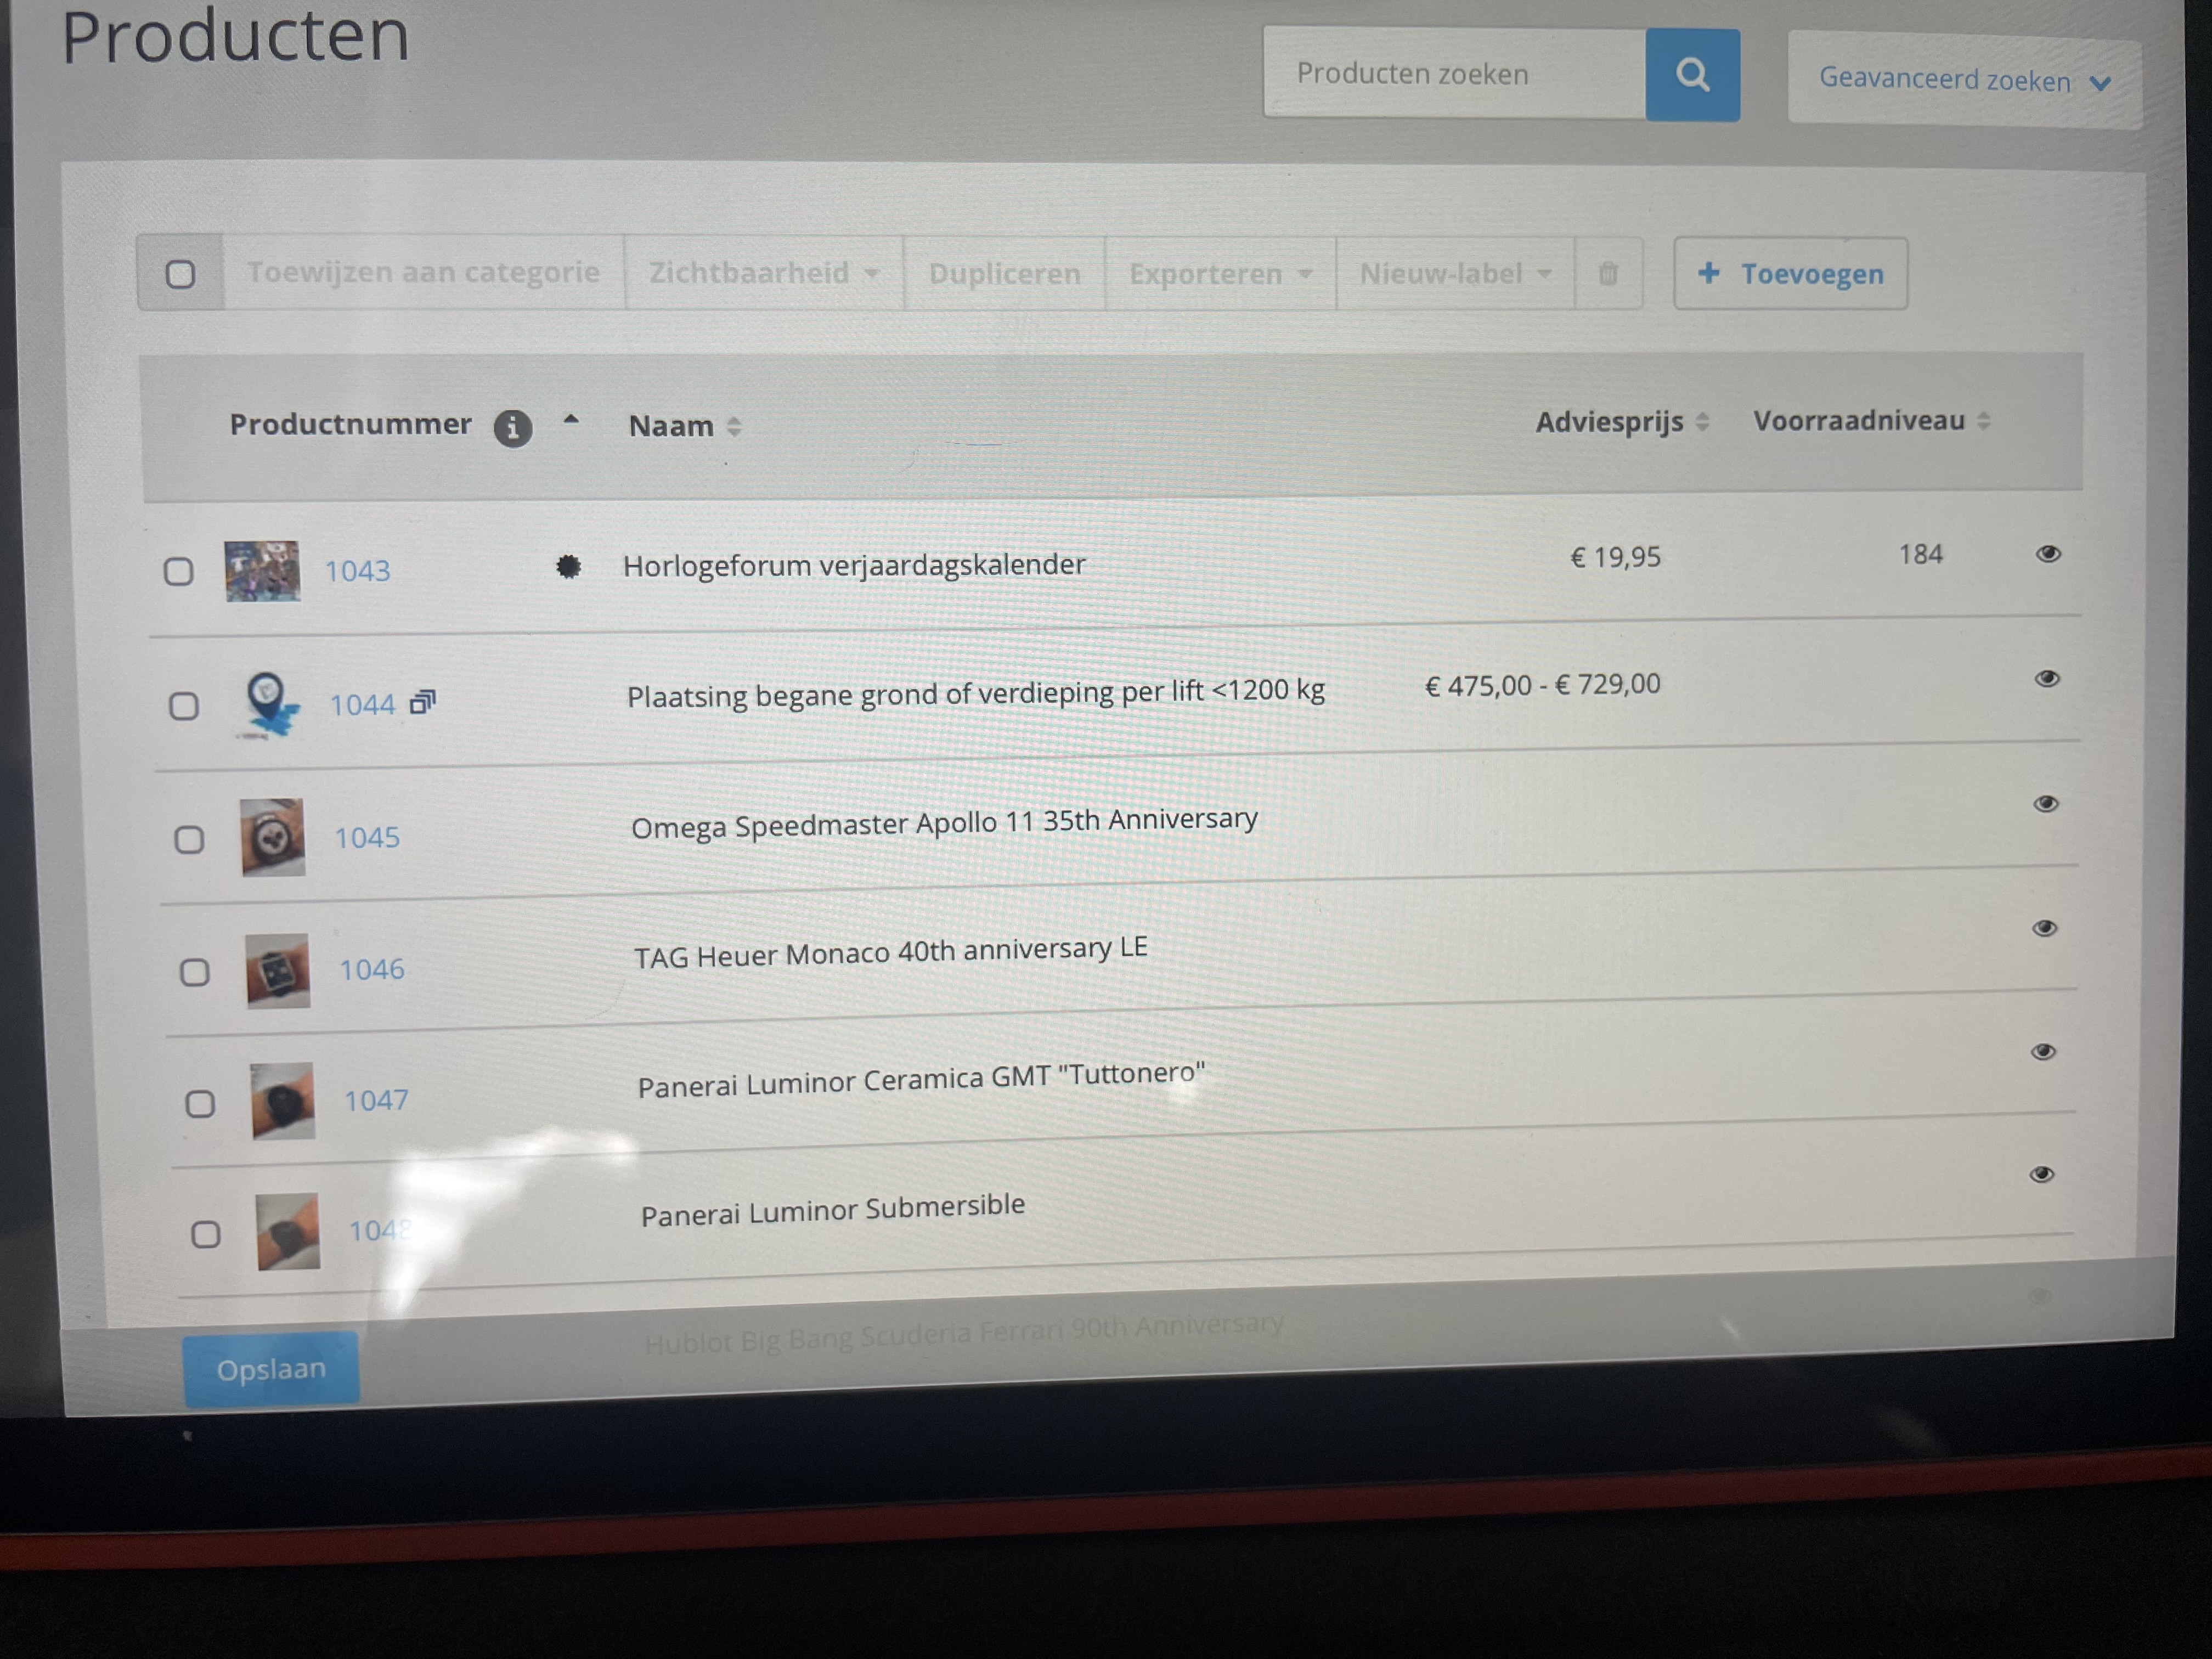This screenshot has height=1659, width=2212.
Task: Click the TAG Heuer Monaco watch thumbnail
Action: click(x=278, y=971)
